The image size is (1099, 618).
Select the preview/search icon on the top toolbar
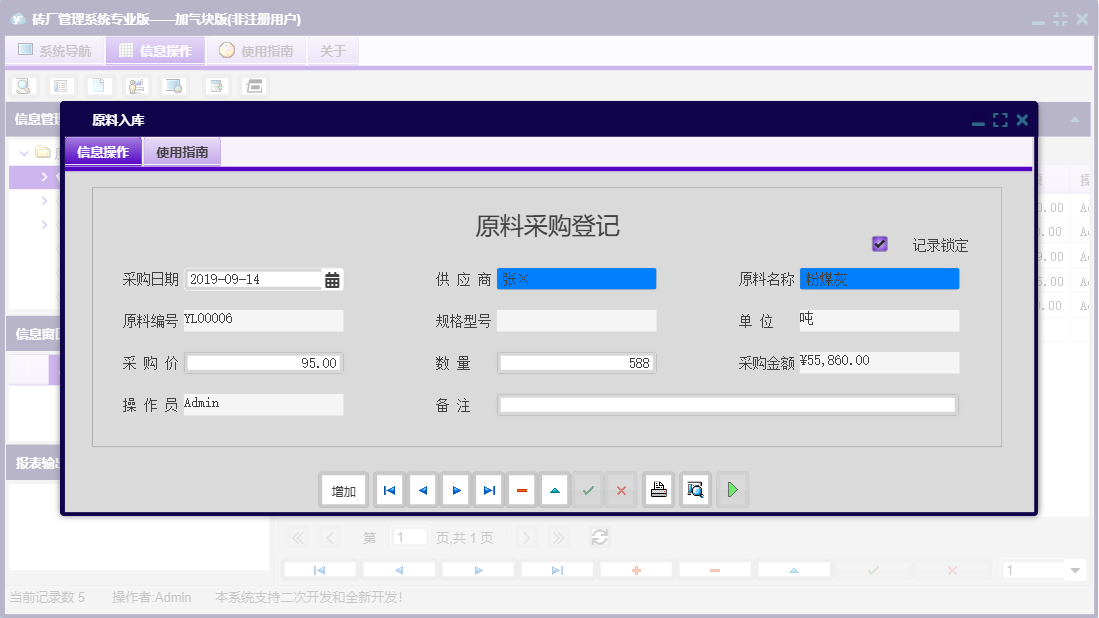click(22, 85)
